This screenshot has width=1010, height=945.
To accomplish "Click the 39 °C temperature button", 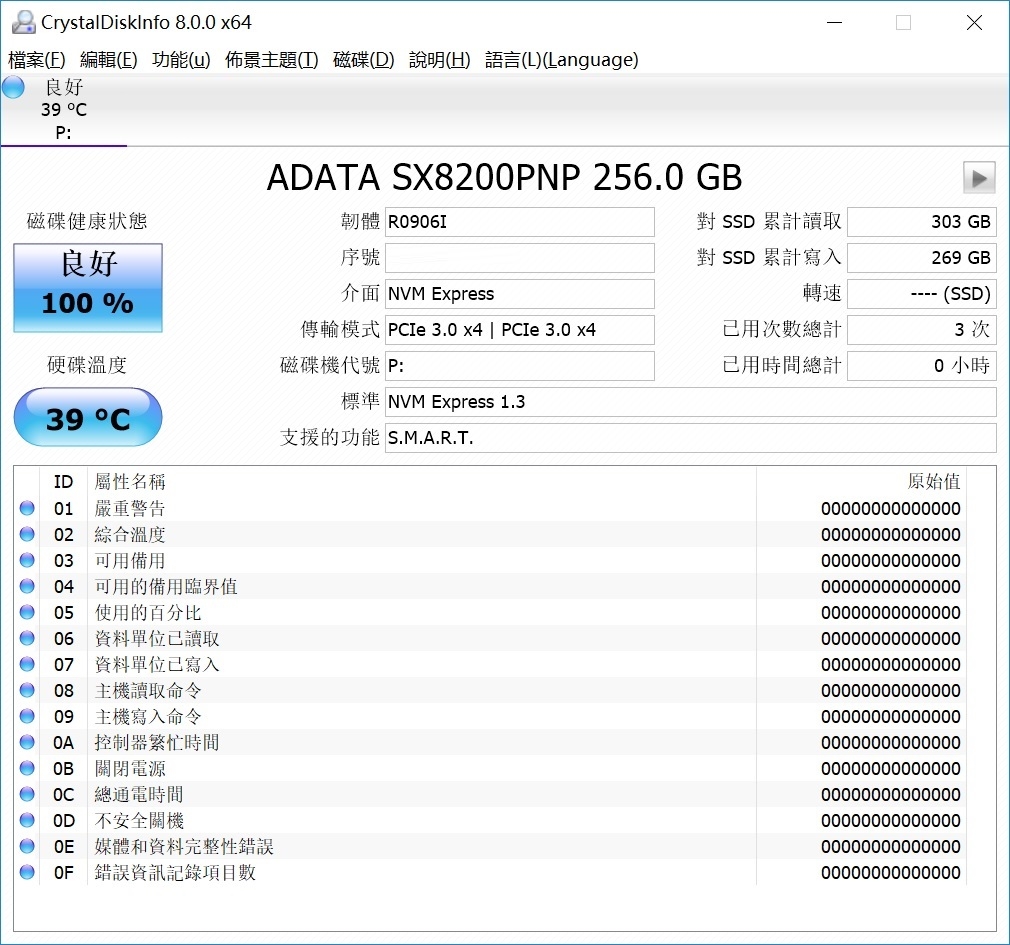I will [x=88, y=417].
